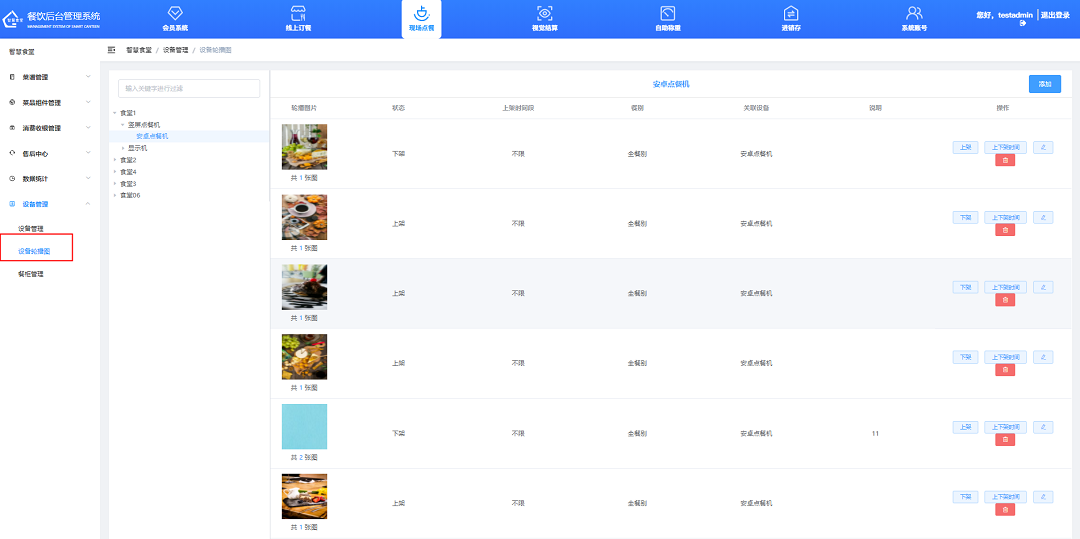Screen dimensions: 1080x539
Task: Edit the second carousel row with pencil icon
Action: pos(1043,217)
